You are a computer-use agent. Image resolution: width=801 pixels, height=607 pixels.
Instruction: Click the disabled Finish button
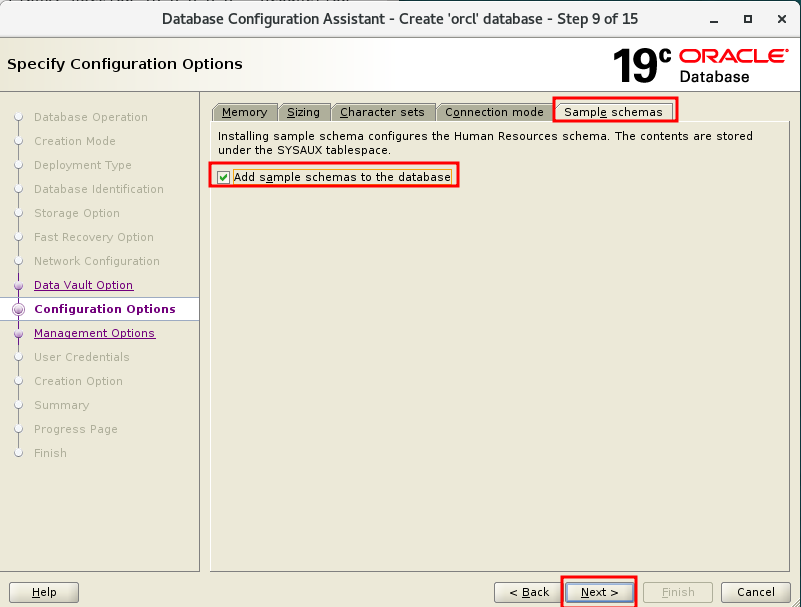(678, 592)
